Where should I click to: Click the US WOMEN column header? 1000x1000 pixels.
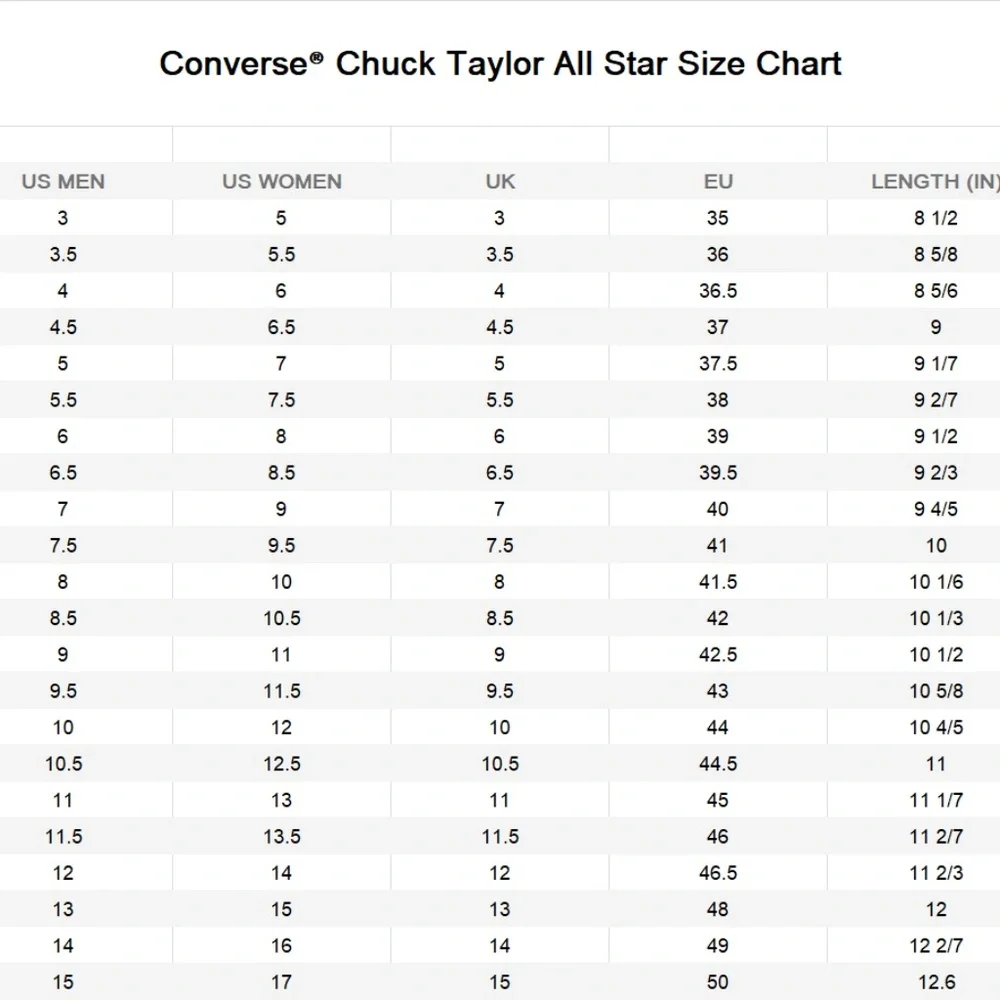click(281, 182)
